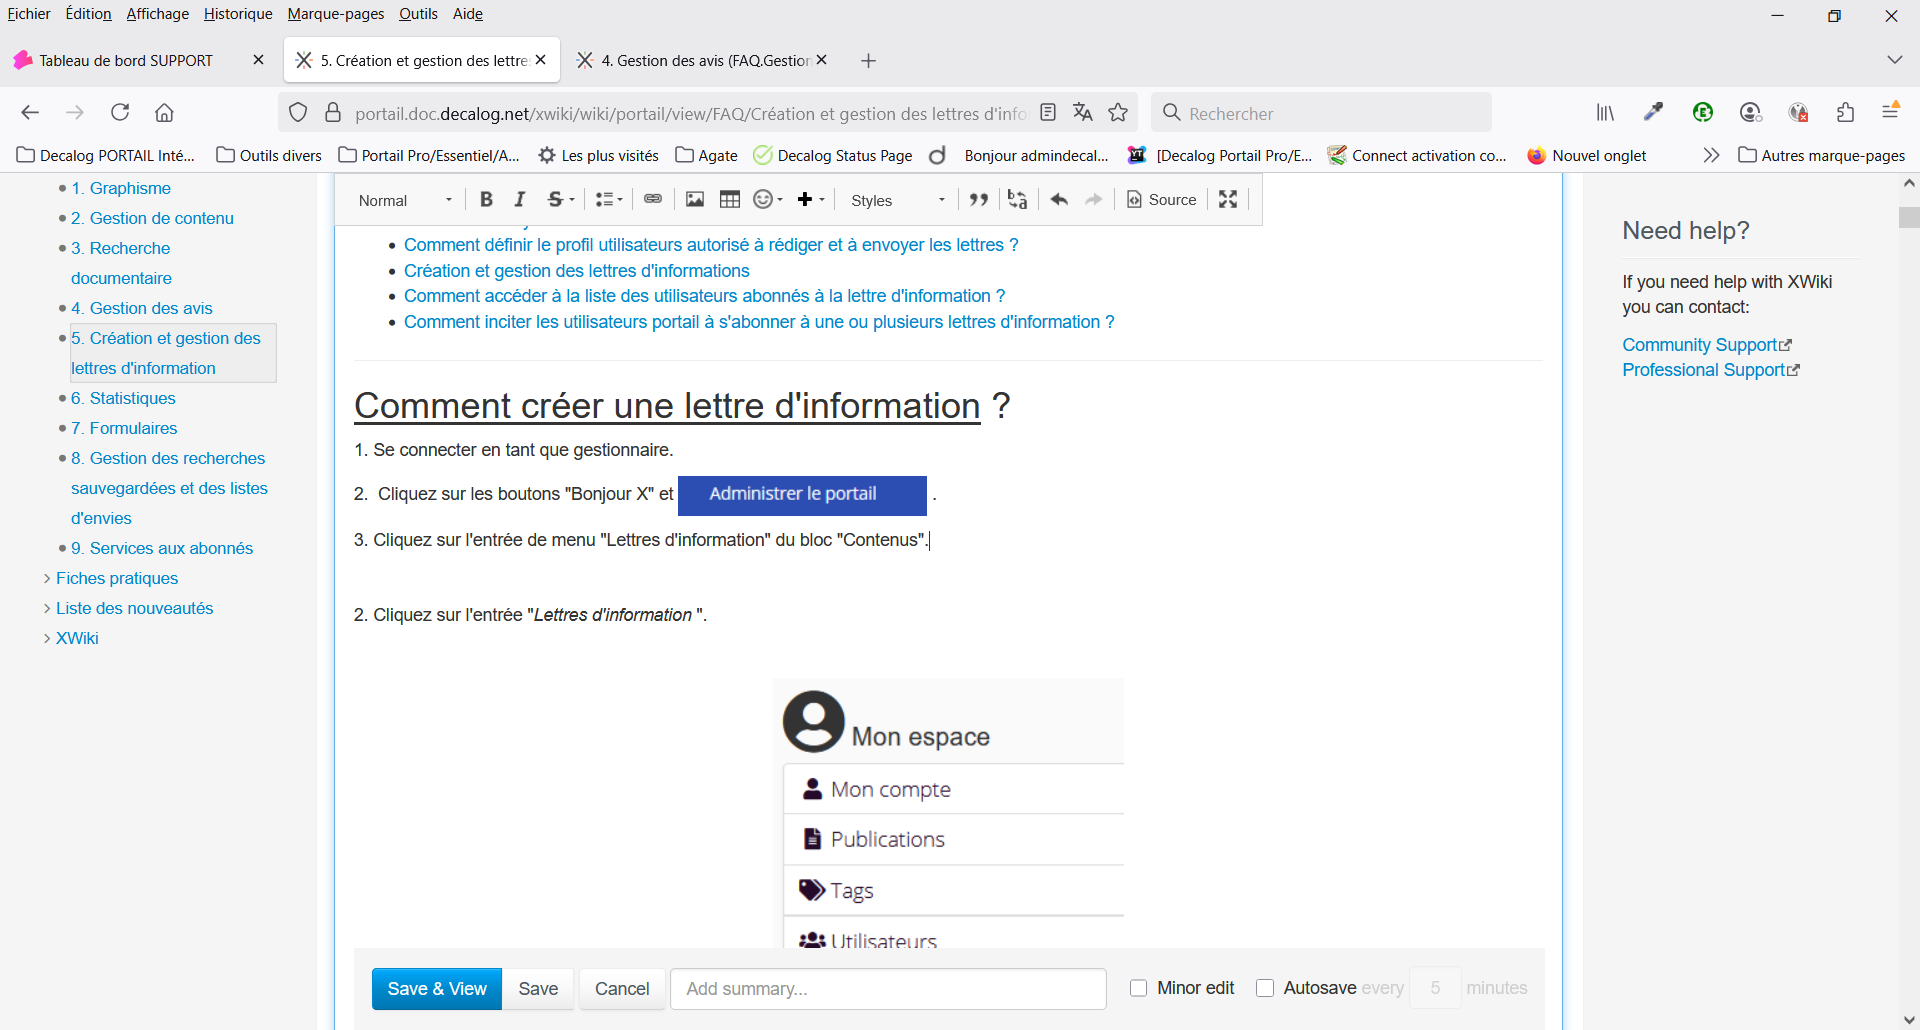
Task: Turn on the Autosave checkbox
Action: pyautogui.click(x=1265, y=988)
